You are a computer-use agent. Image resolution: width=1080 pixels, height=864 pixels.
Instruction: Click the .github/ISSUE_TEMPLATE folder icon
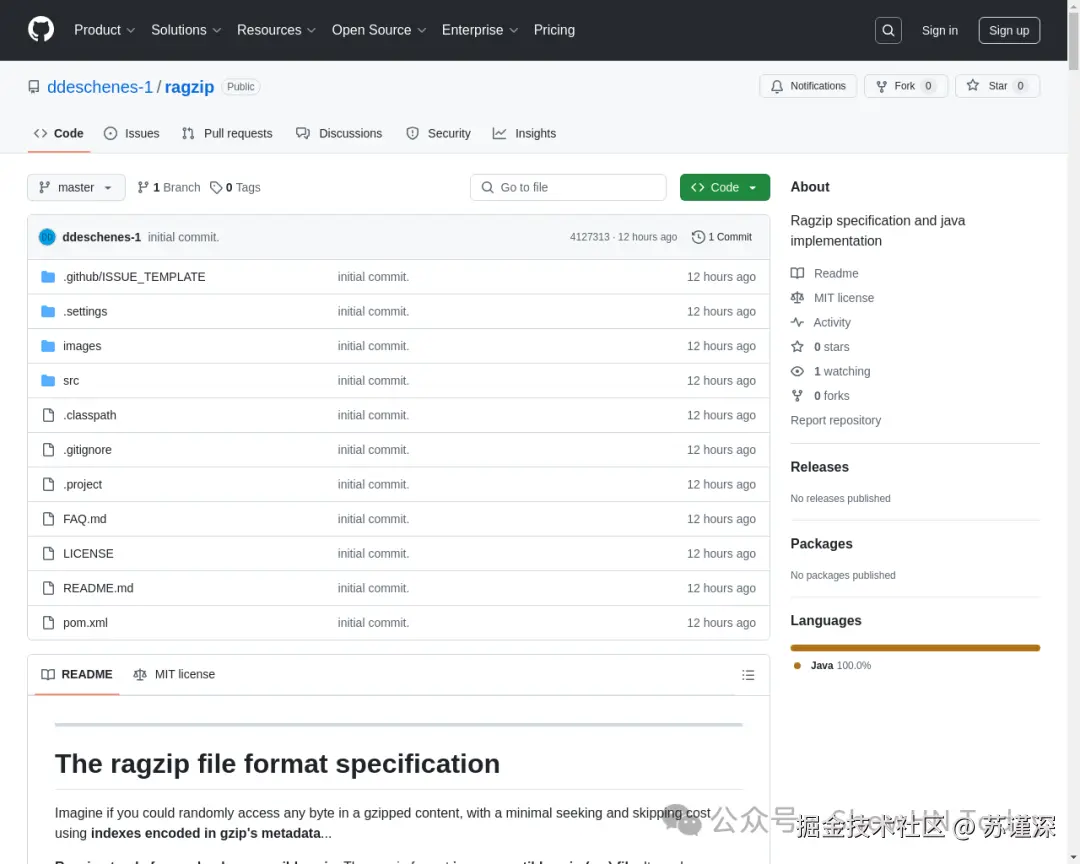48,277
